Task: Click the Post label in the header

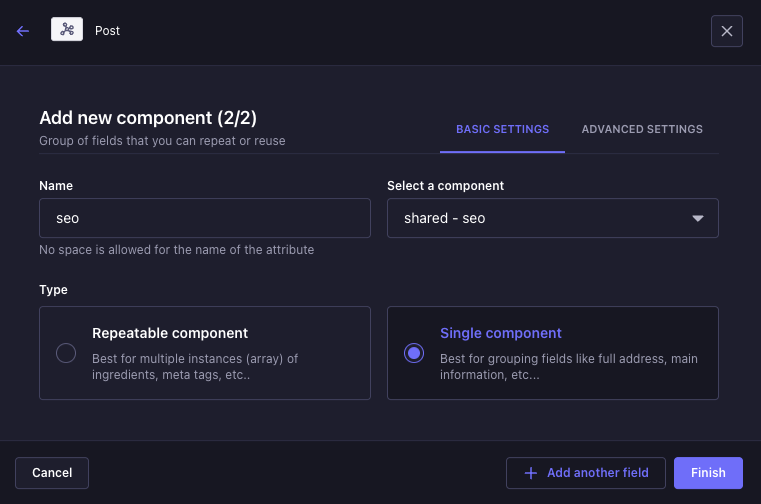Action: coord(107,31)
